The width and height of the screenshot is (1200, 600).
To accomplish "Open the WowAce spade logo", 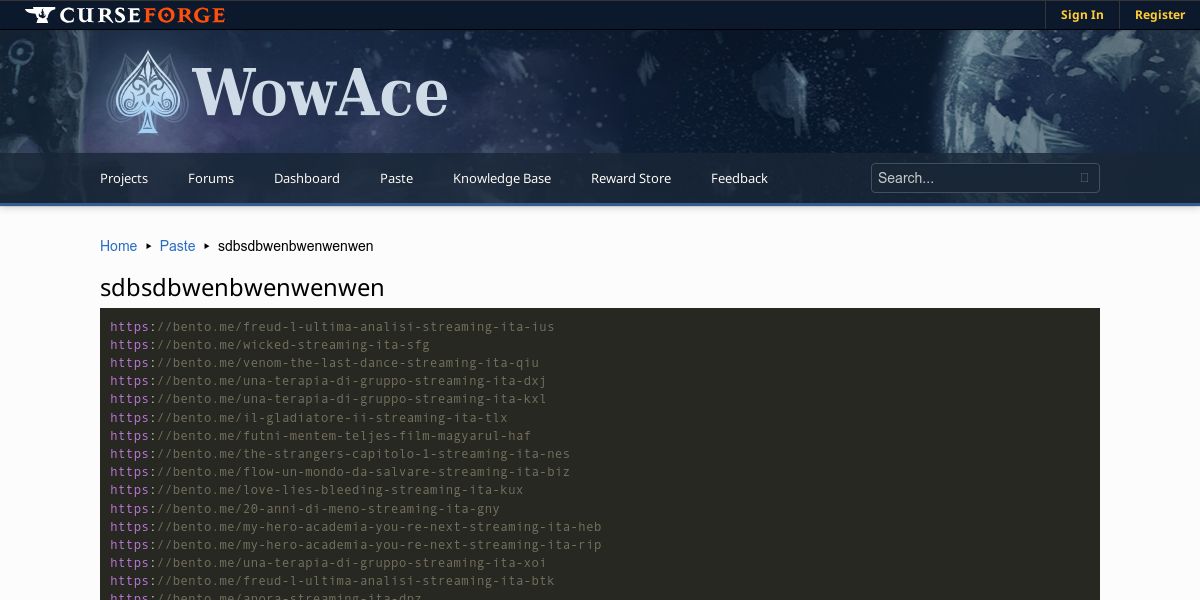I will pos(148,92).
